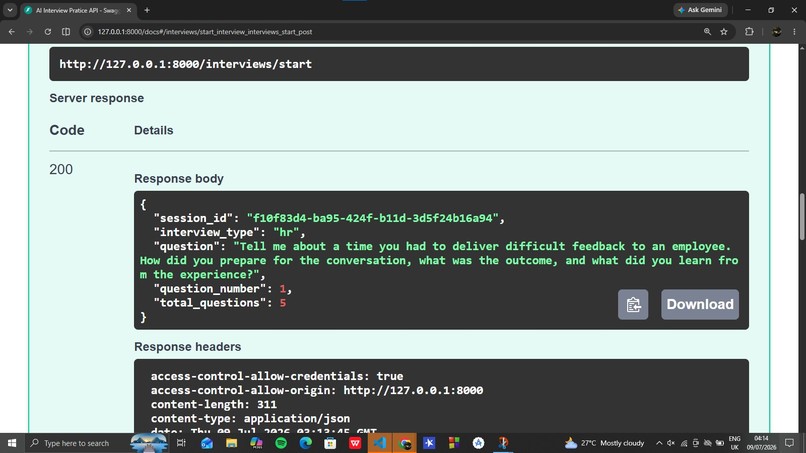This screenshot has width=806, height=453.
Task: Show hidden system tray icons
Action: tap(659, 443)
